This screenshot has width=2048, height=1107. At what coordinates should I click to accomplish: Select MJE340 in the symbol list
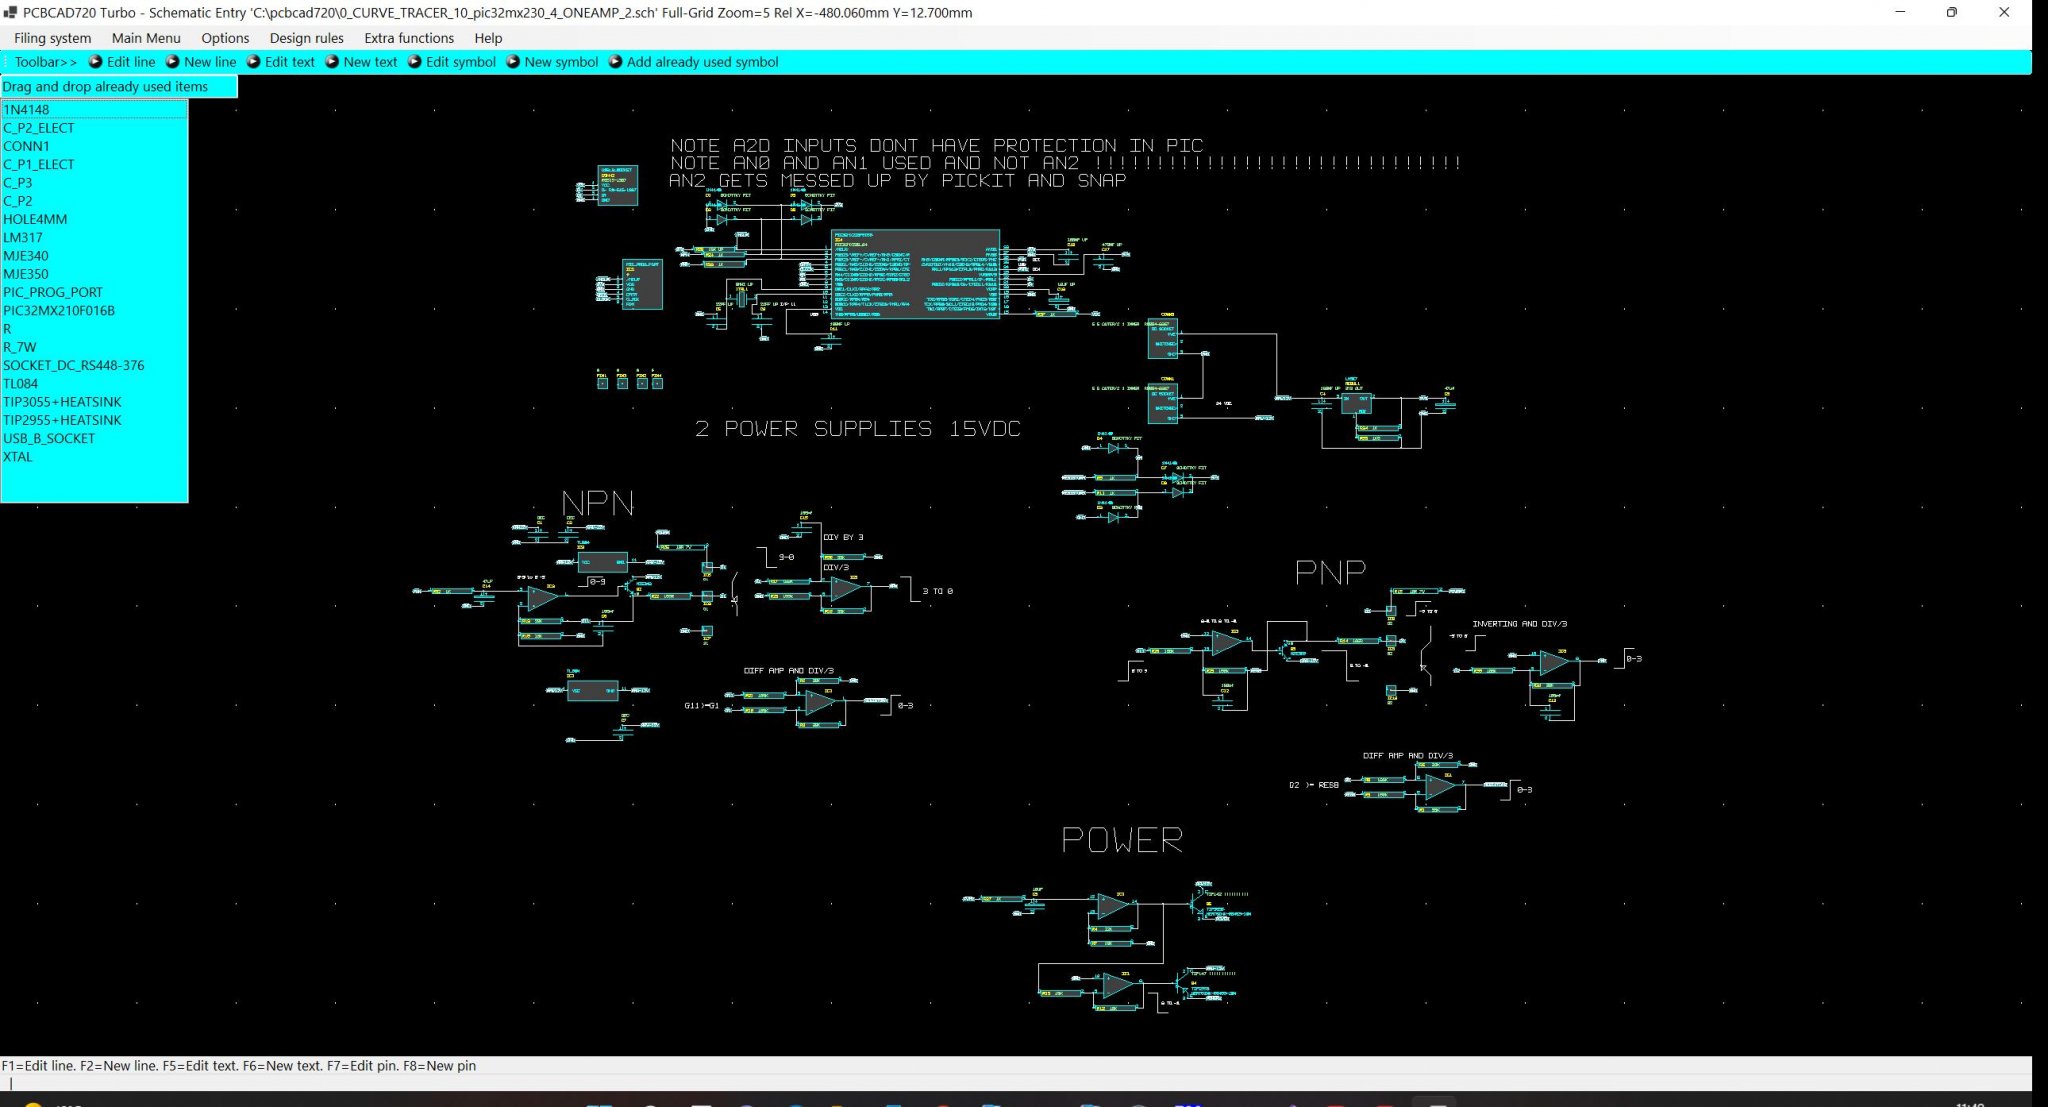94,256
